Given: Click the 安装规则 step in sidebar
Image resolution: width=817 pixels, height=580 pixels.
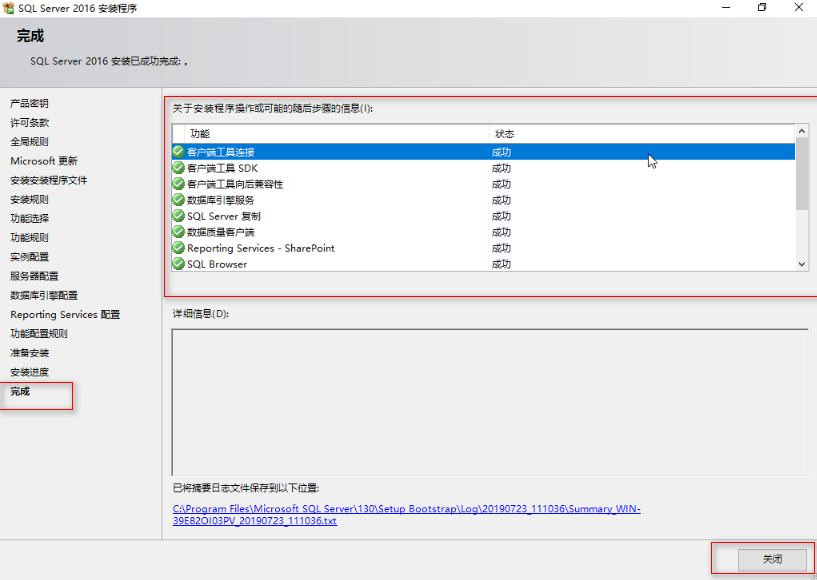Looking at the screenshot, I should click(29, 199).
